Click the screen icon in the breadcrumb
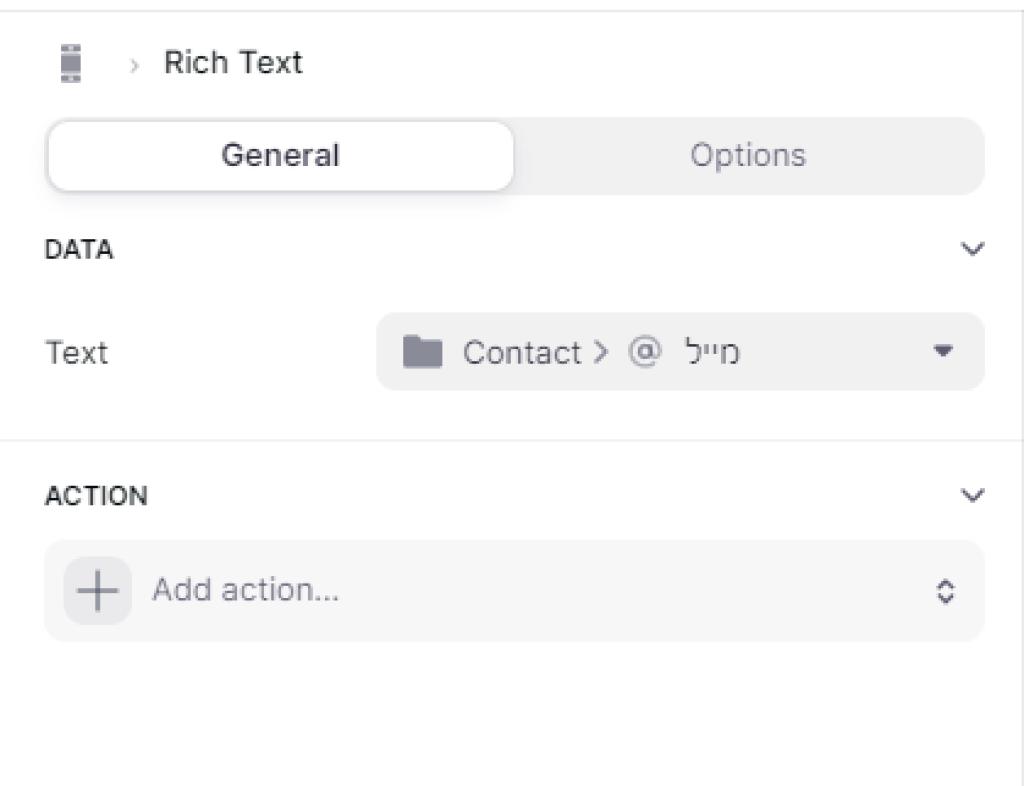The width and height of the screenshot is (1024, 786). tap(70, 63)
